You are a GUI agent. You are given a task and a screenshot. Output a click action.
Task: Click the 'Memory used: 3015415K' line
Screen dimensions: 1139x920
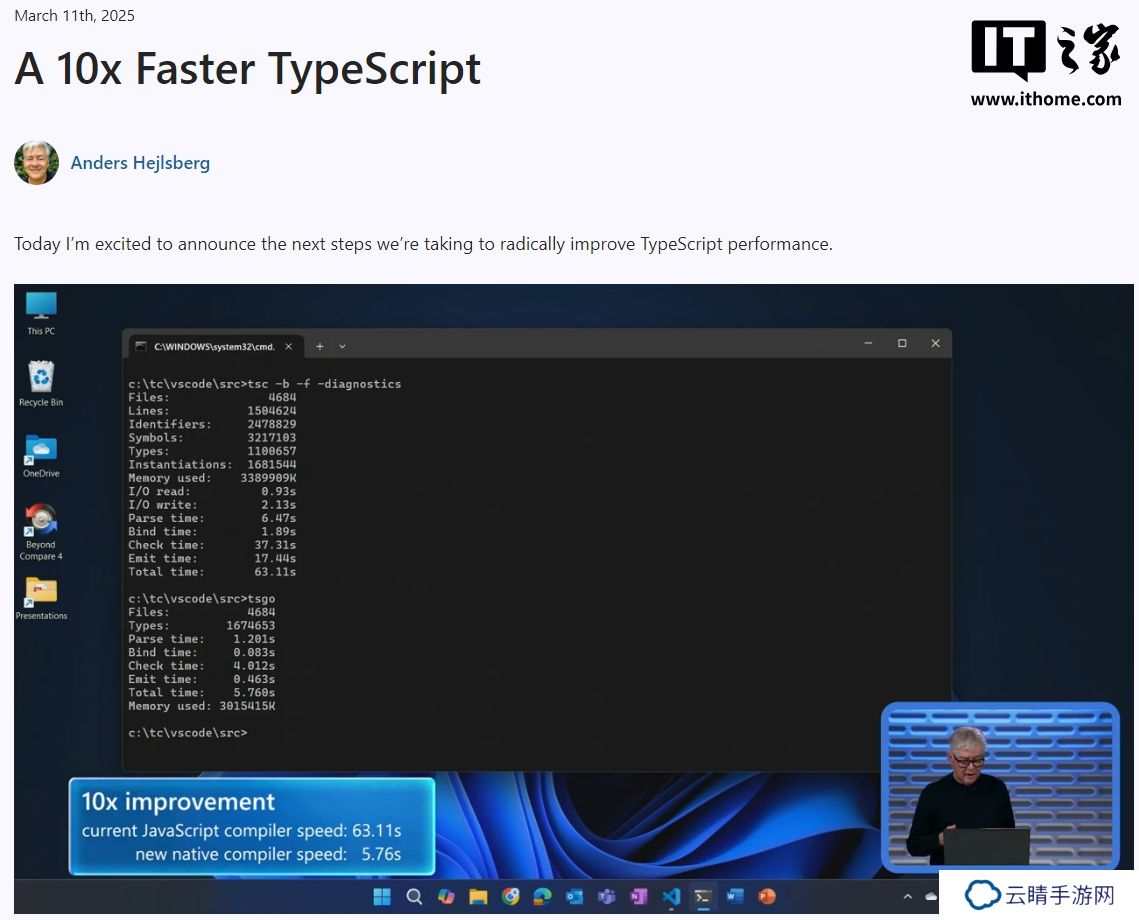point(202,706)
